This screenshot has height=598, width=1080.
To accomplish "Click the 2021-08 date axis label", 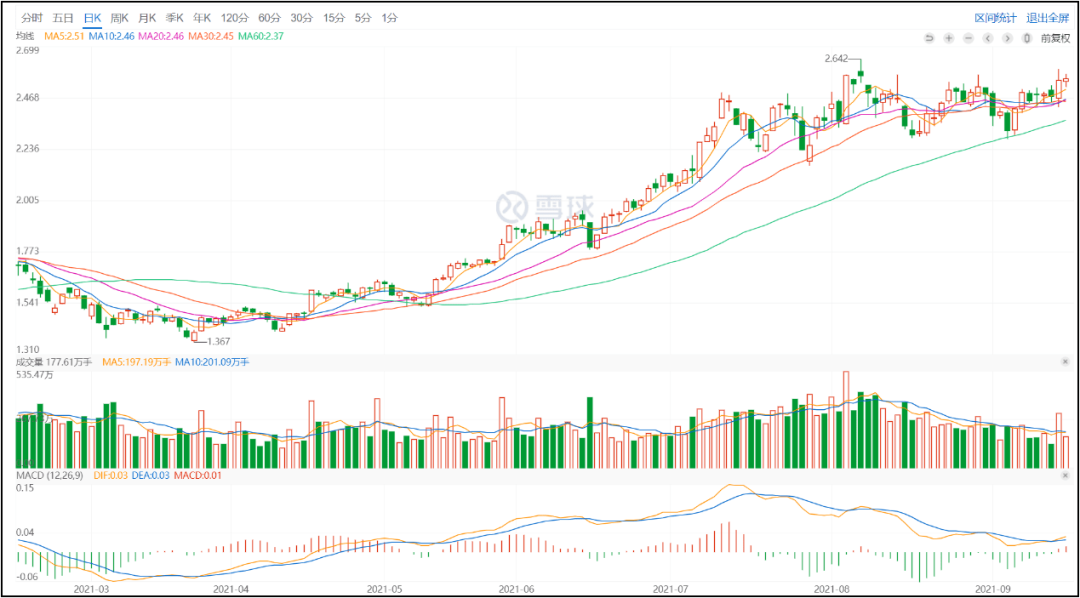I will pos(830,590).
